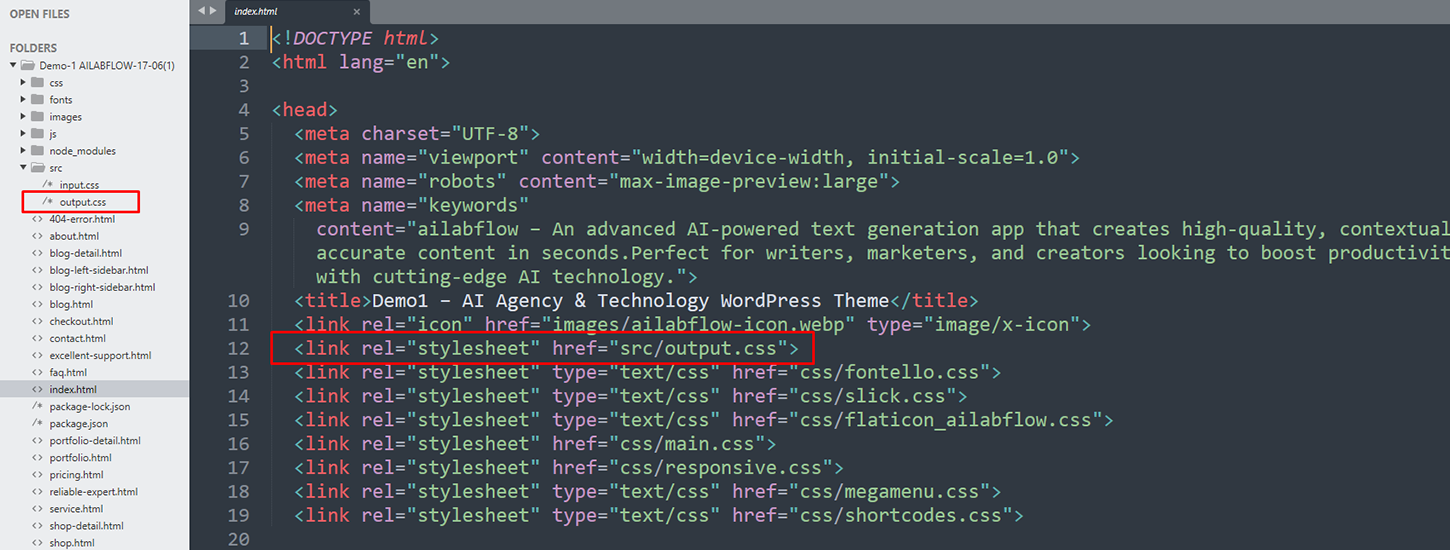The image size is (1450, 550).
Task: Click the code icon beside 404-error.html
Action: 37,219
